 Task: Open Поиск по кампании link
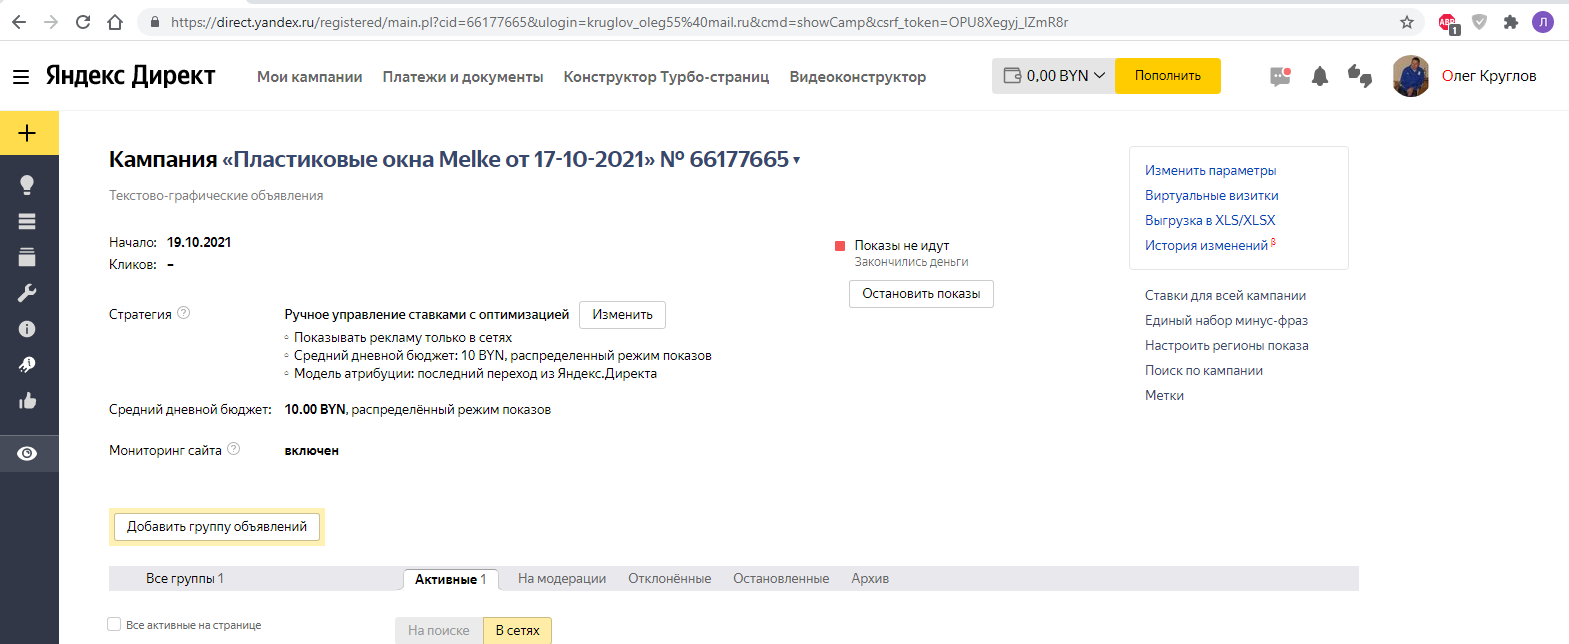point(1204,370)
